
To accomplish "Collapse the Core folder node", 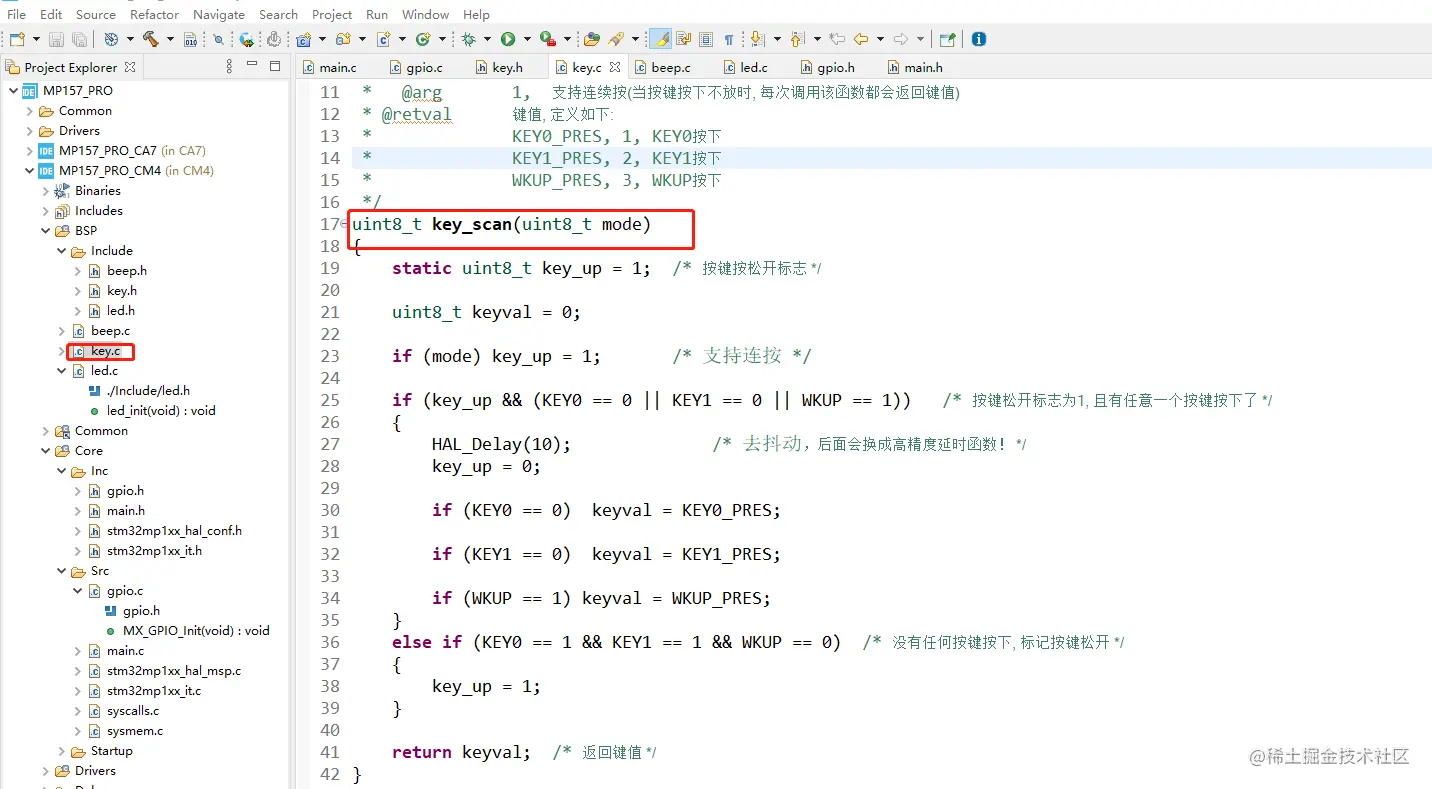I will 45,451.
